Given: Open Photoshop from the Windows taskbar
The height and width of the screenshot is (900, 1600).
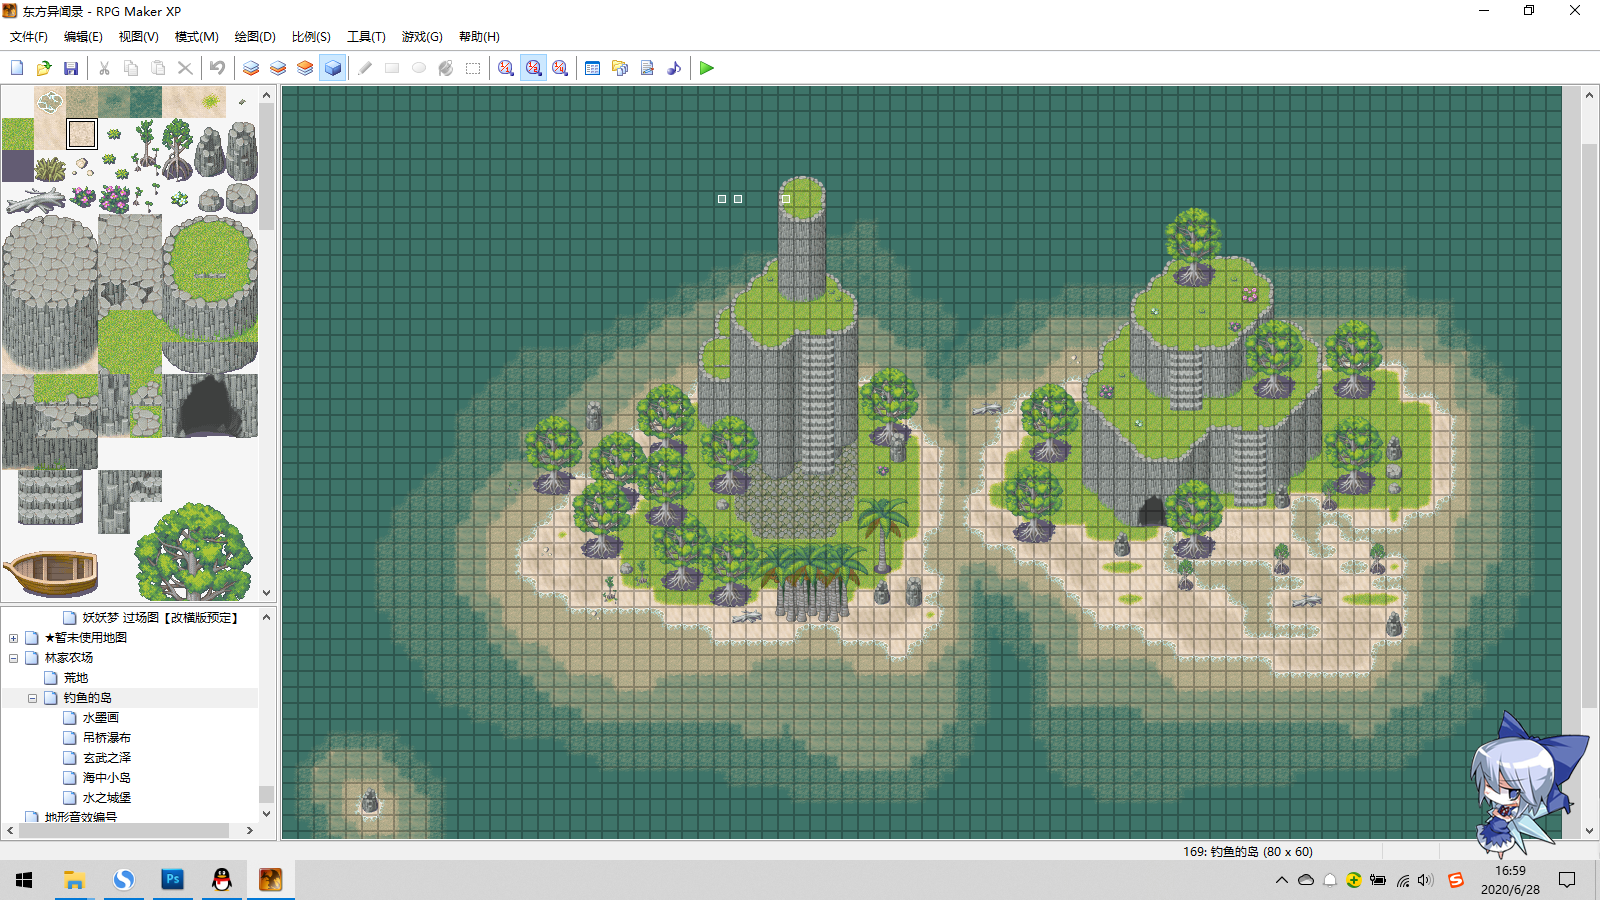Looking at the screenshot, I should pyautogui.click(x=173, y=880).
